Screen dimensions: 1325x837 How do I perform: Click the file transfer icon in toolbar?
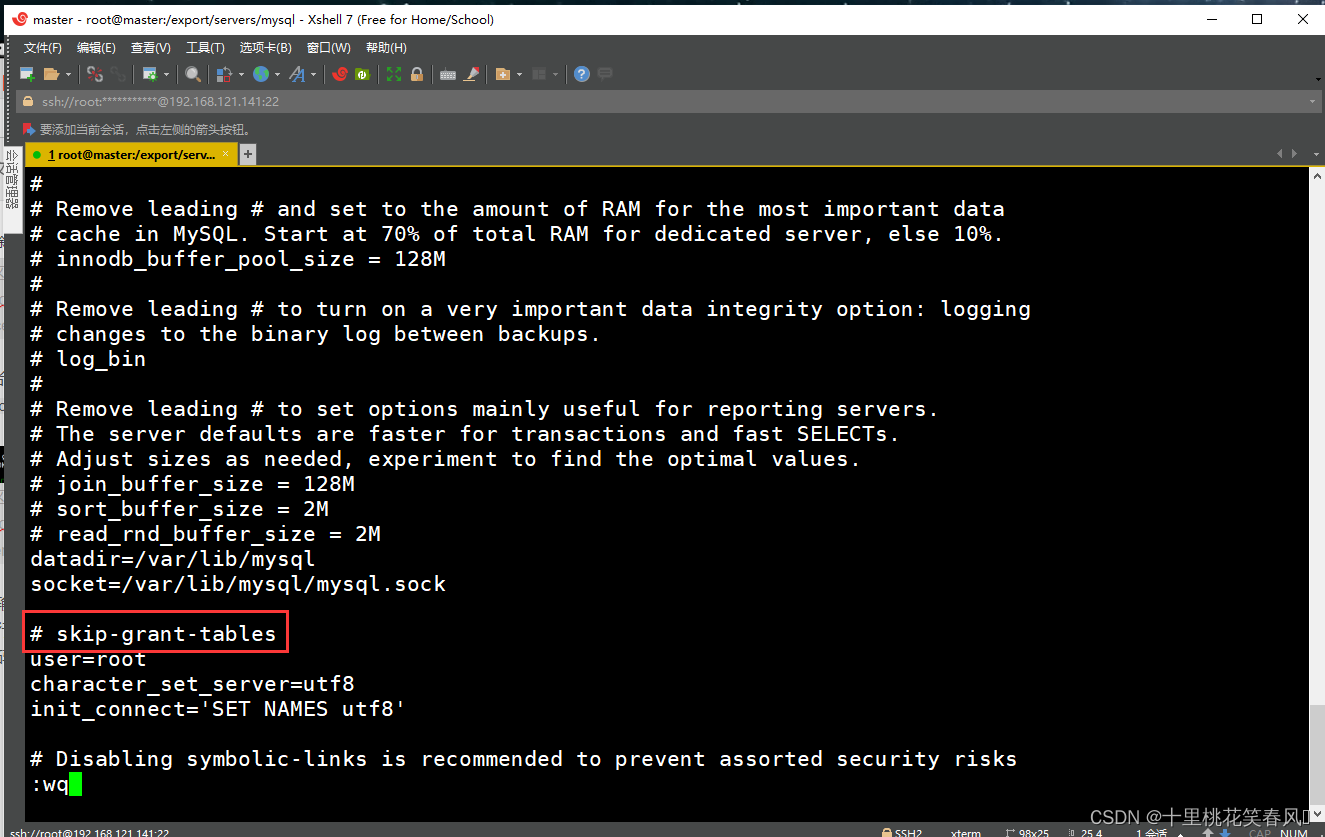[x=224, y=74]
